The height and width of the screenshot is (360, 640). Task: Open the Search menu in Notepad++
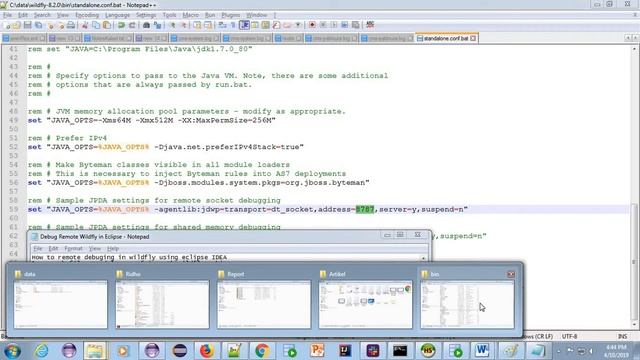coord(42,15)
